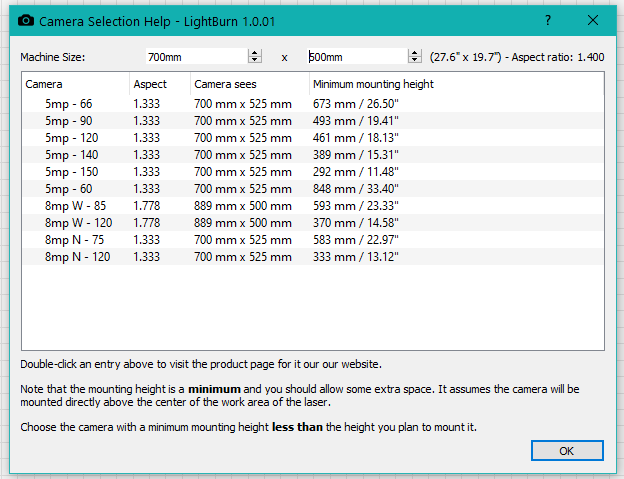Increase machine width with up spinner arrow
This screenshot has width=624, height=479.
tap(255, 53)
